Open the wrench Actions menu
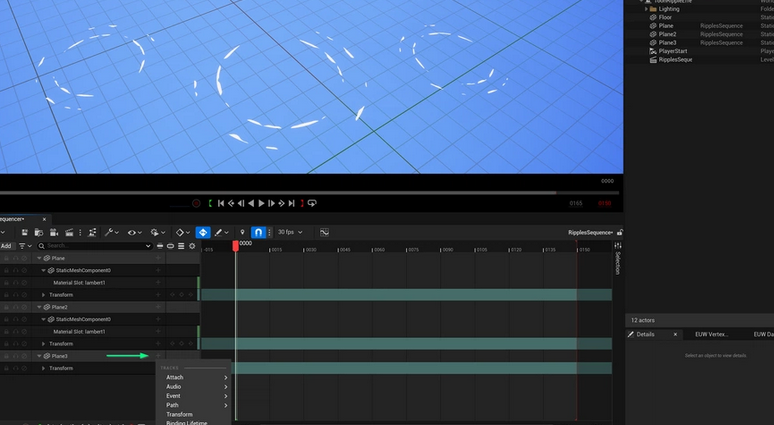The image size is (774, 425). pyautogui.click(x=110, y=232)
